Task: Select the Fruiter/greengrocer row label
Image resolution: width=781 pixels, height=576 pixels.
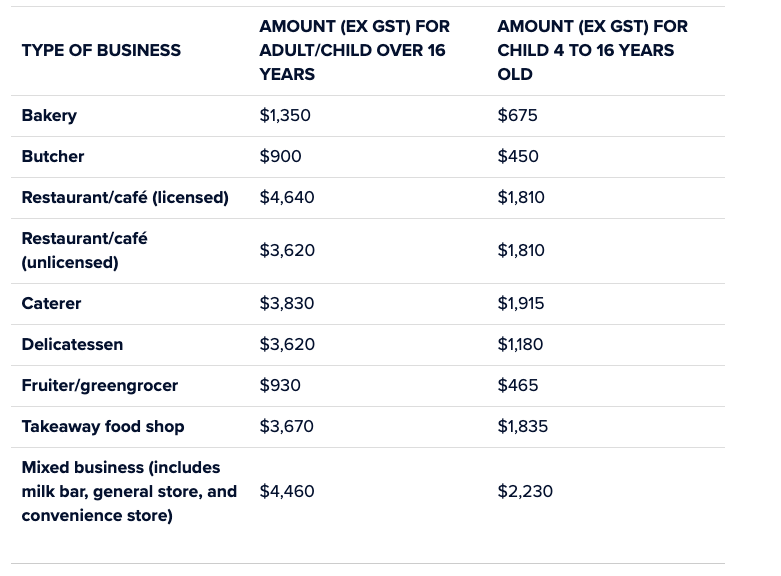Action: (x=100, y=385)
